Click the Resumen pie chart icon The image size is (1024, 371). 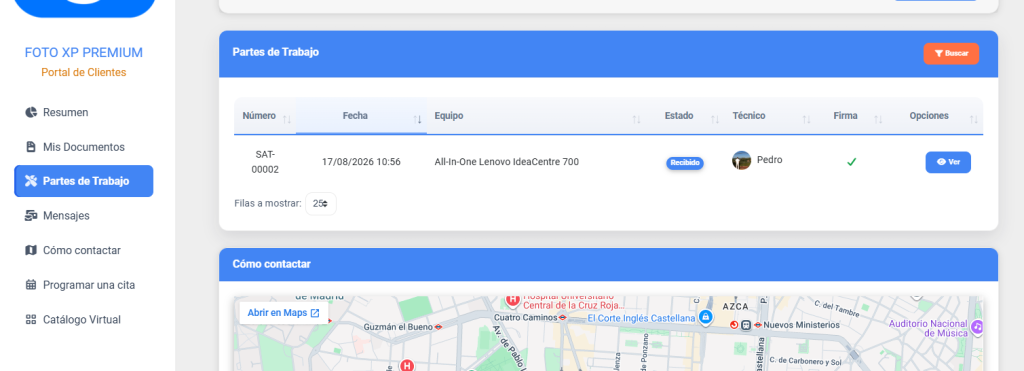(31, 112)
